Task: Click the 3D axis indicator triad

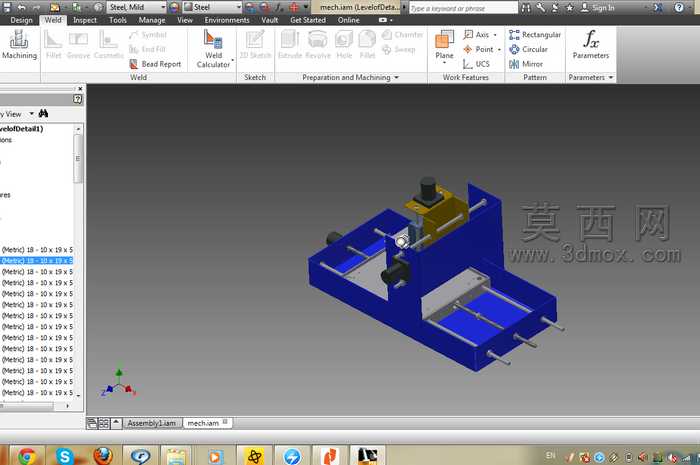Action: [x=118, y=383]
